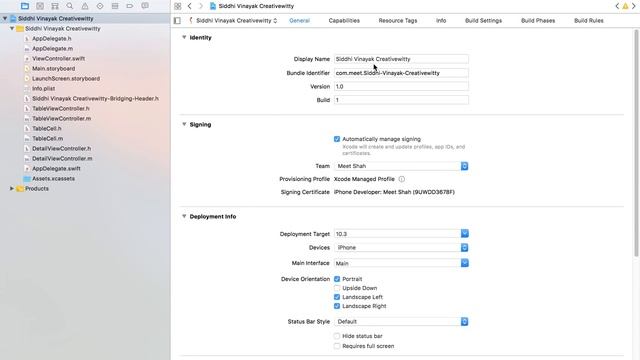
Task: Click the editor vertical scrollbar
Action: click(637, 143)
